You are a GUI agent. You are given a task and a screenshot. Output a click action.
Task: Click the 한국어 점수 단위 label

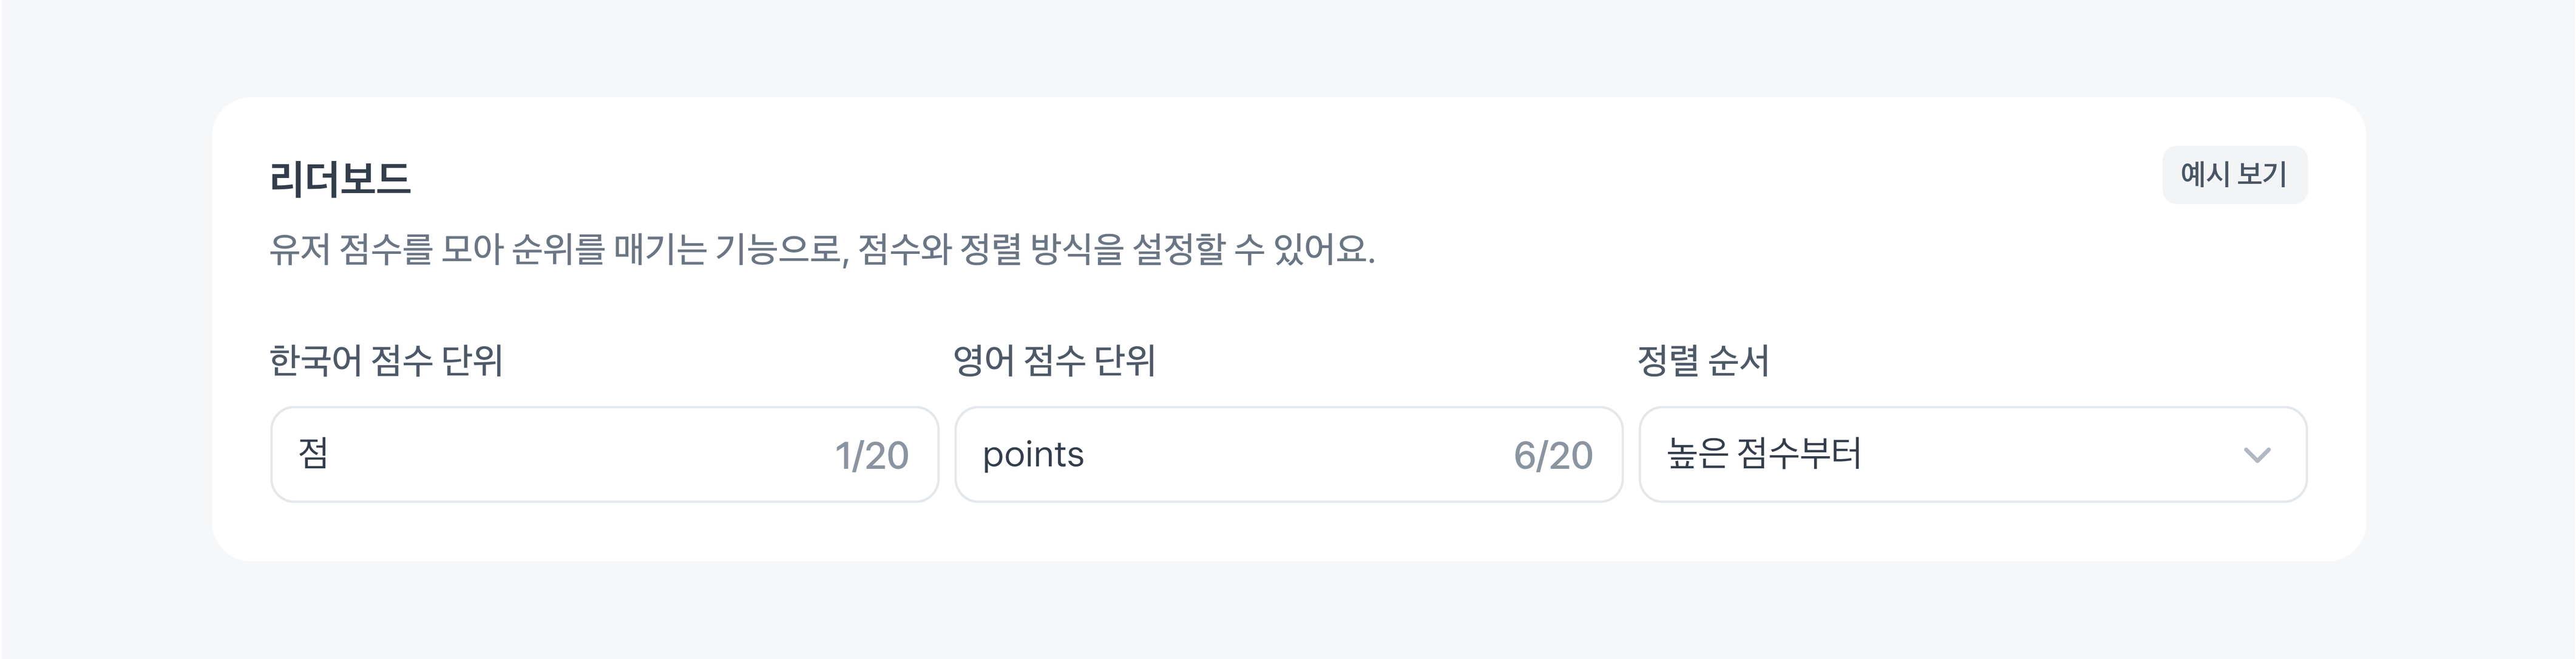point(386,361)
